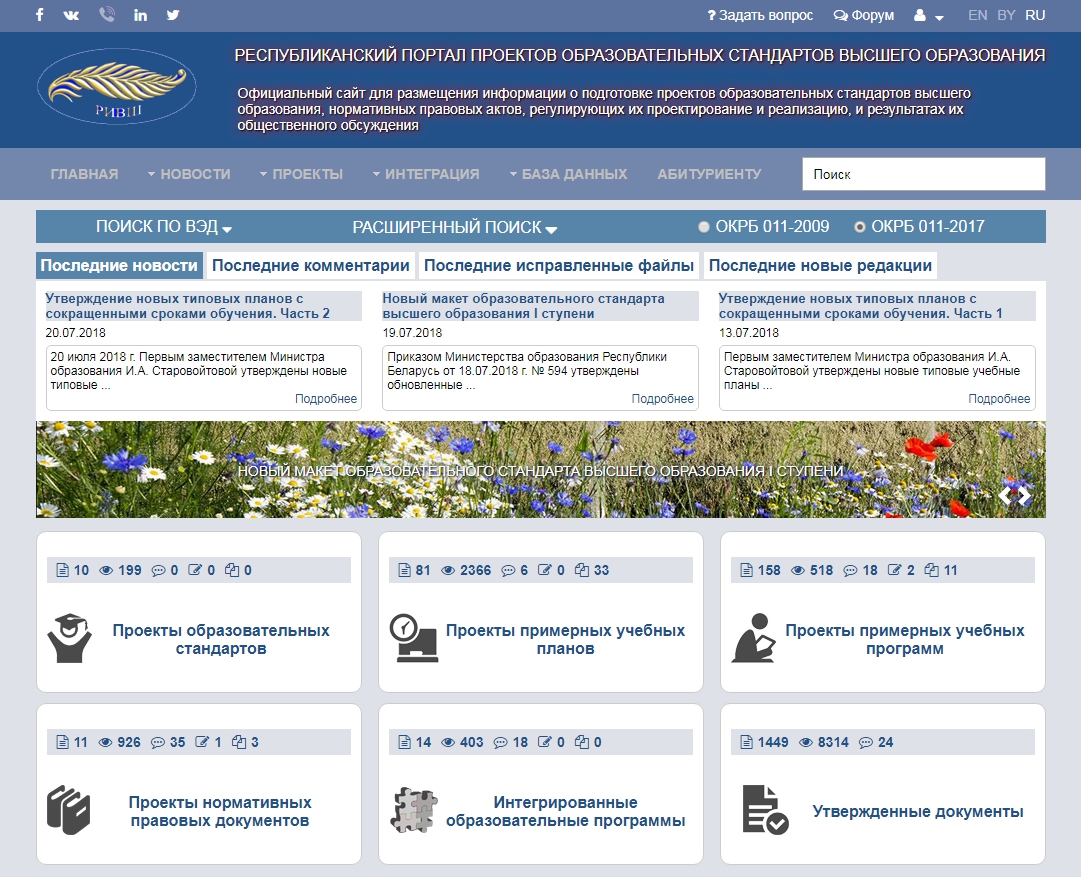Switch language to EN
The image size is (1081, 877).
coord(978,15)
